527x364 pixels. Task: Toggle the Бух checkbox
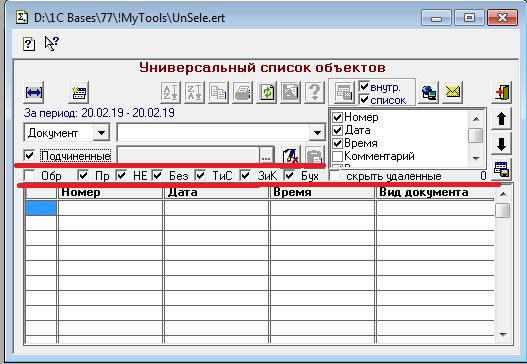click(289, 175)
